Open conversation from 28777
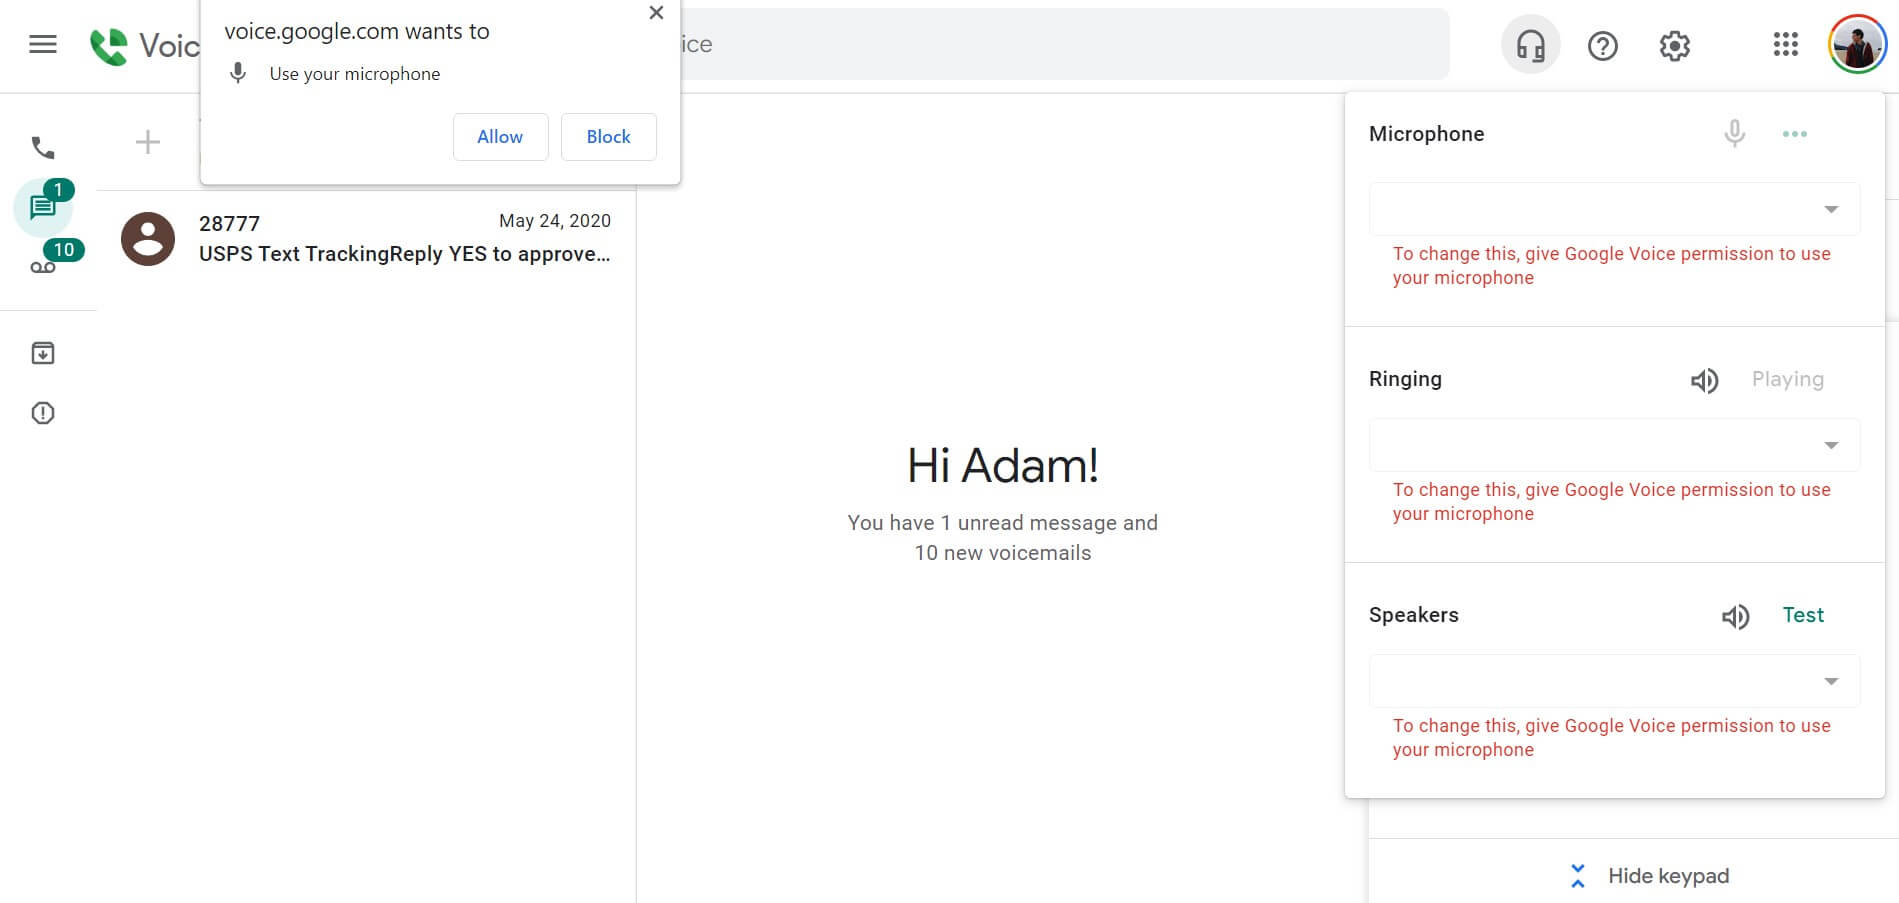 pos(366,239)
